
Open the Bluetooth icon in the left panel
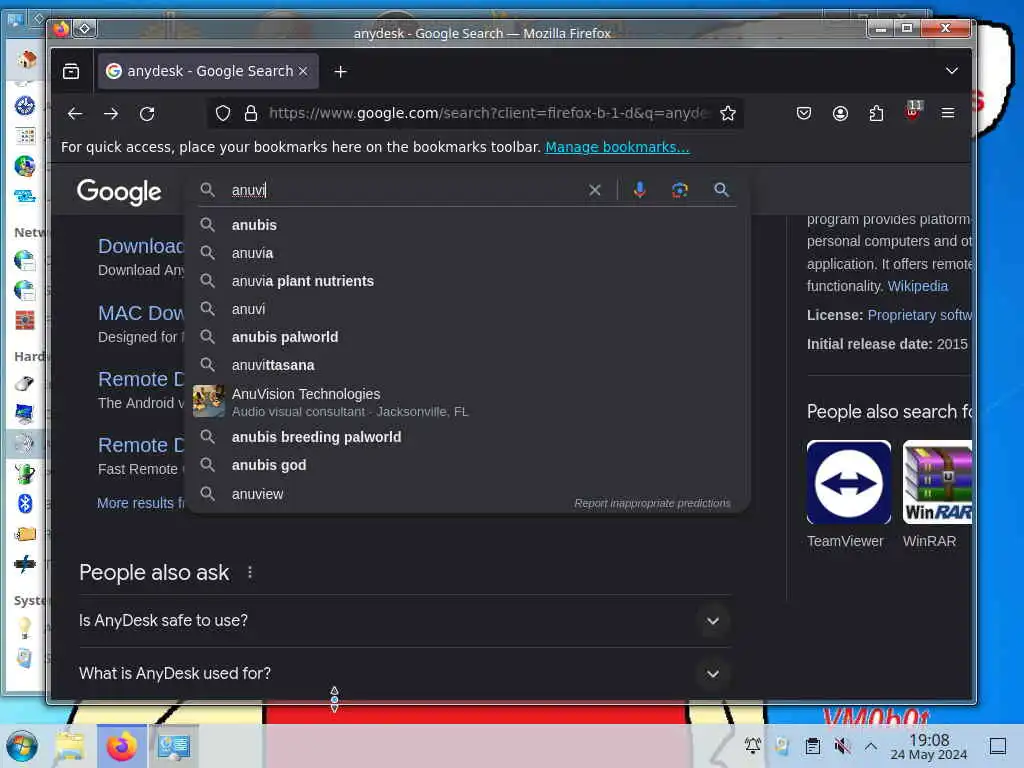pos(25,504)
